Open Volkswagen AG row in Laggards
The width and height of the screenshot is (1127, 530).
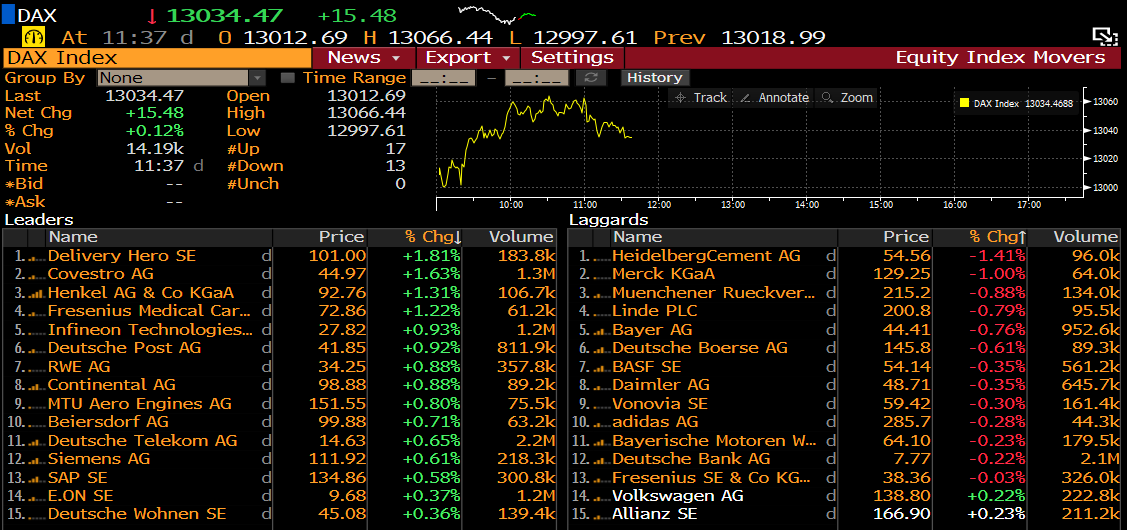(x=678, y=496)
